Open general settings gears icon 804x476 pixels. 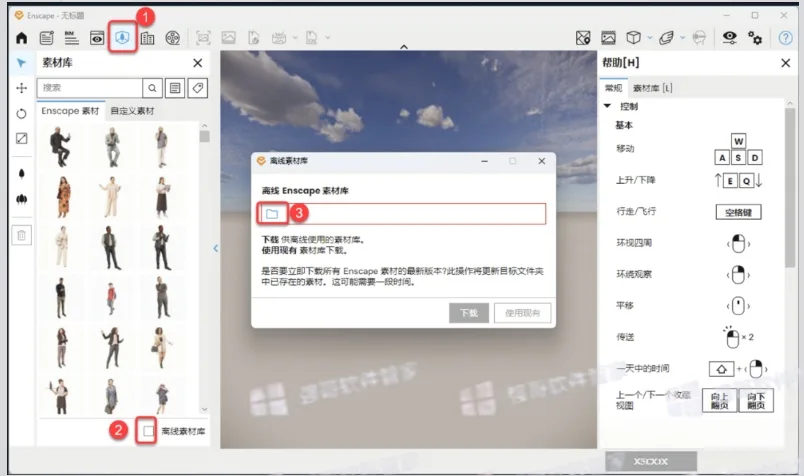[x=755, y=37]
